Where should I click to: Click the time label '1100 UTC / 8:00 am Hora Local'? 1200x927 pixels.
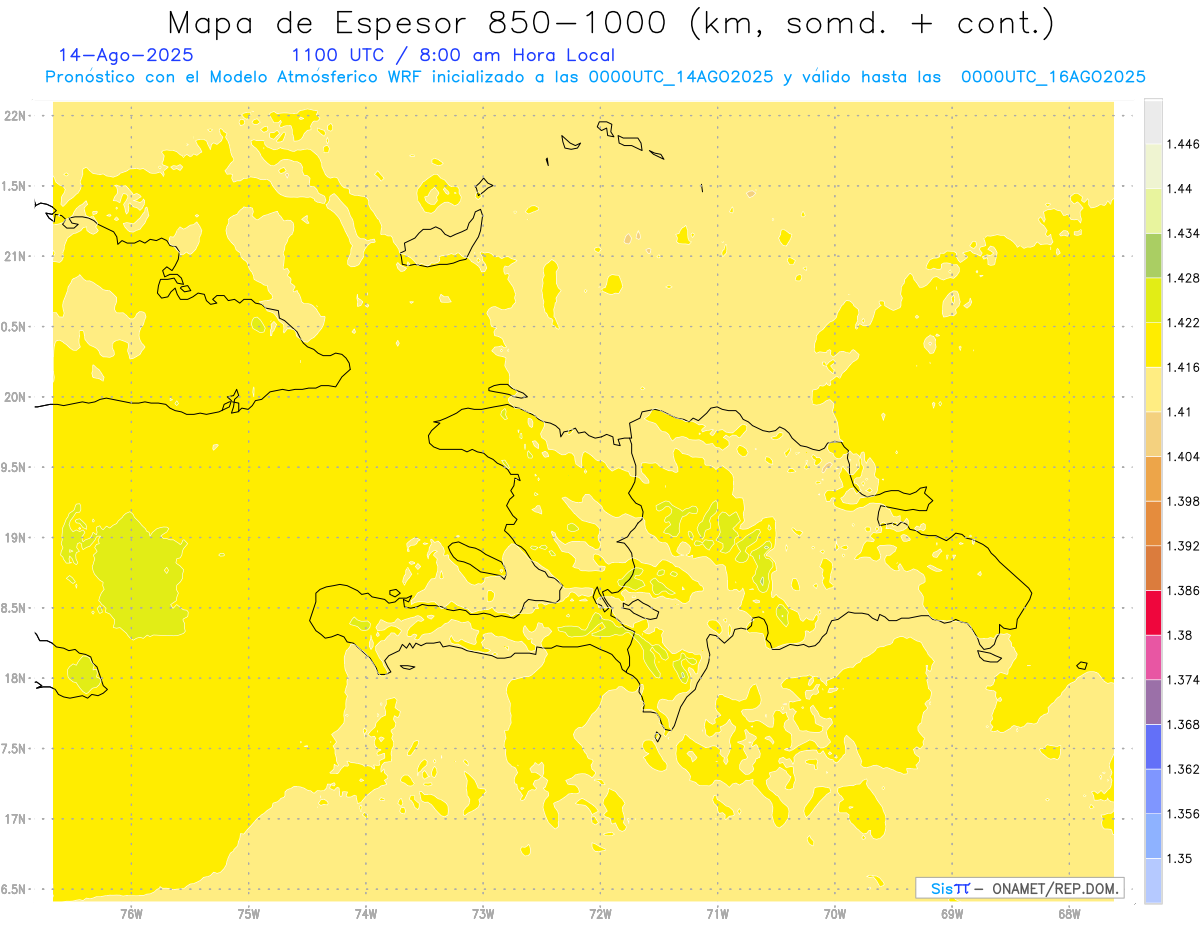coord(453,55)
